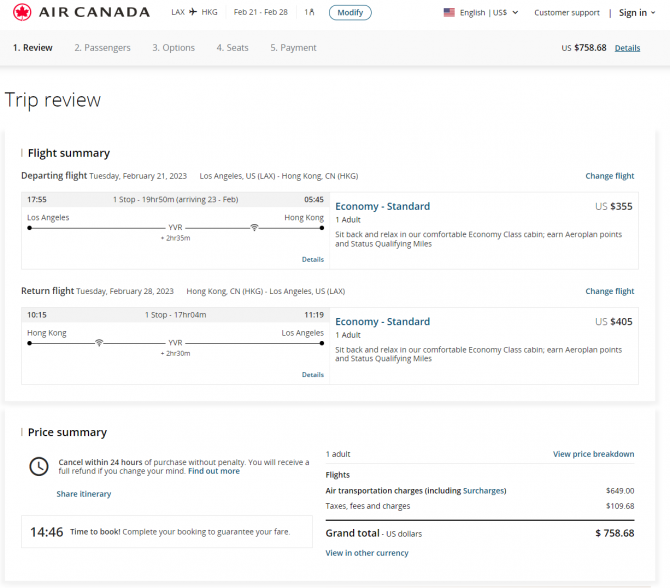Go to the 4. Seats step
Image resolution: width=670 pixels, height=588 pixels.
(x=232, y=47)
